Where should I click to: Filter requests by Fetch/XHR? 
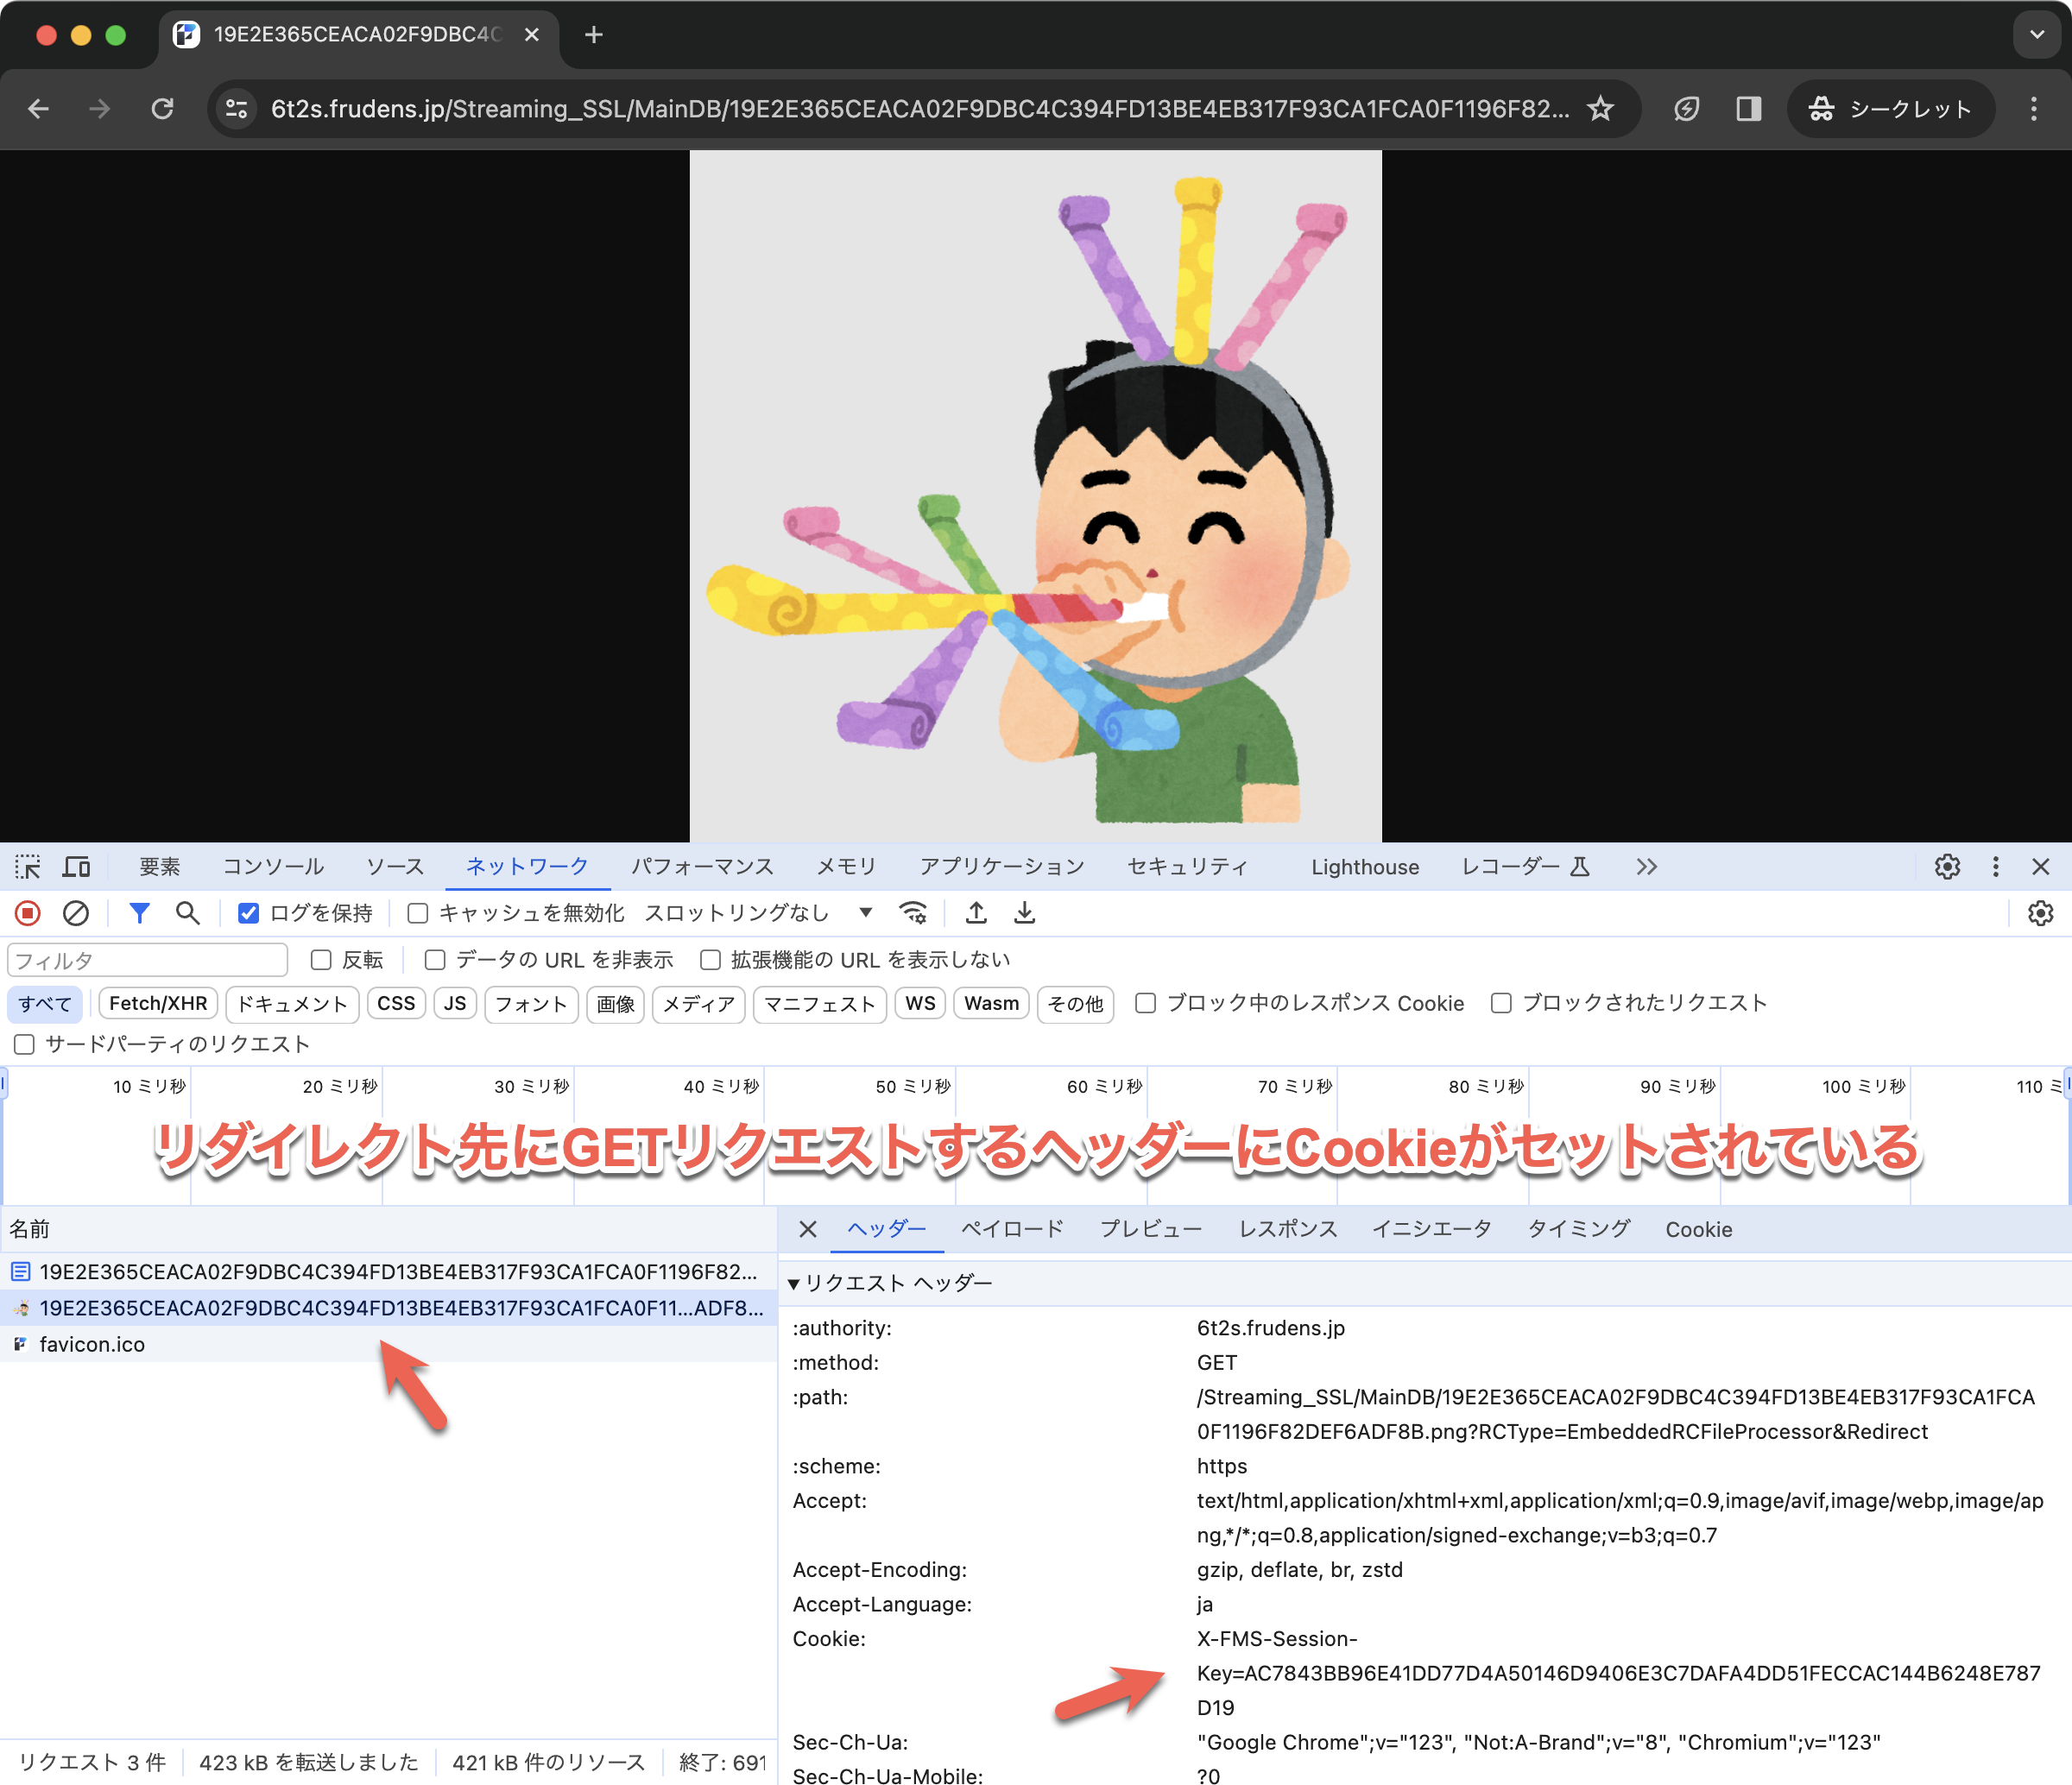(x=158, y=1003)
